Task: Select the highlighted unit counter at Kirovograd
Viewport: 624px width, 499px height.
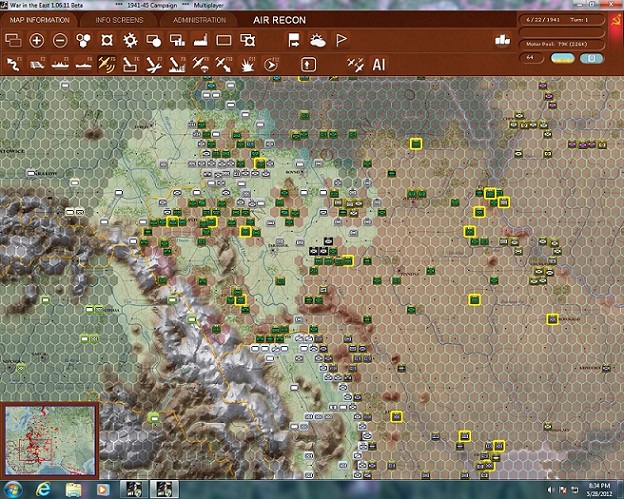Action: click(552, 319)
